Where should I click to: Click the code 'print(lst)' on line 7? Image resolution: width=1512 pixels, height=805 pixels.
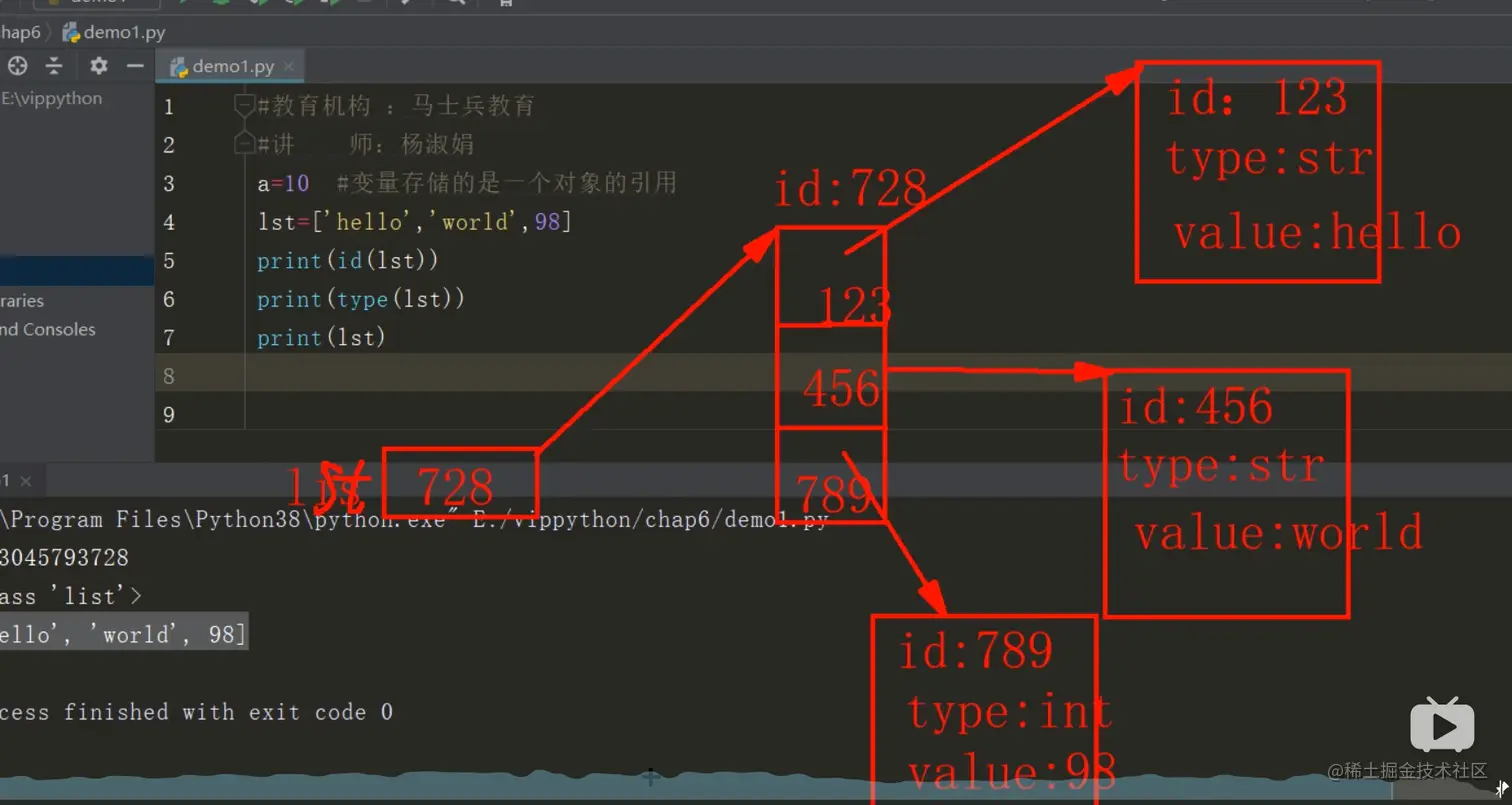[x=321, y=338]
